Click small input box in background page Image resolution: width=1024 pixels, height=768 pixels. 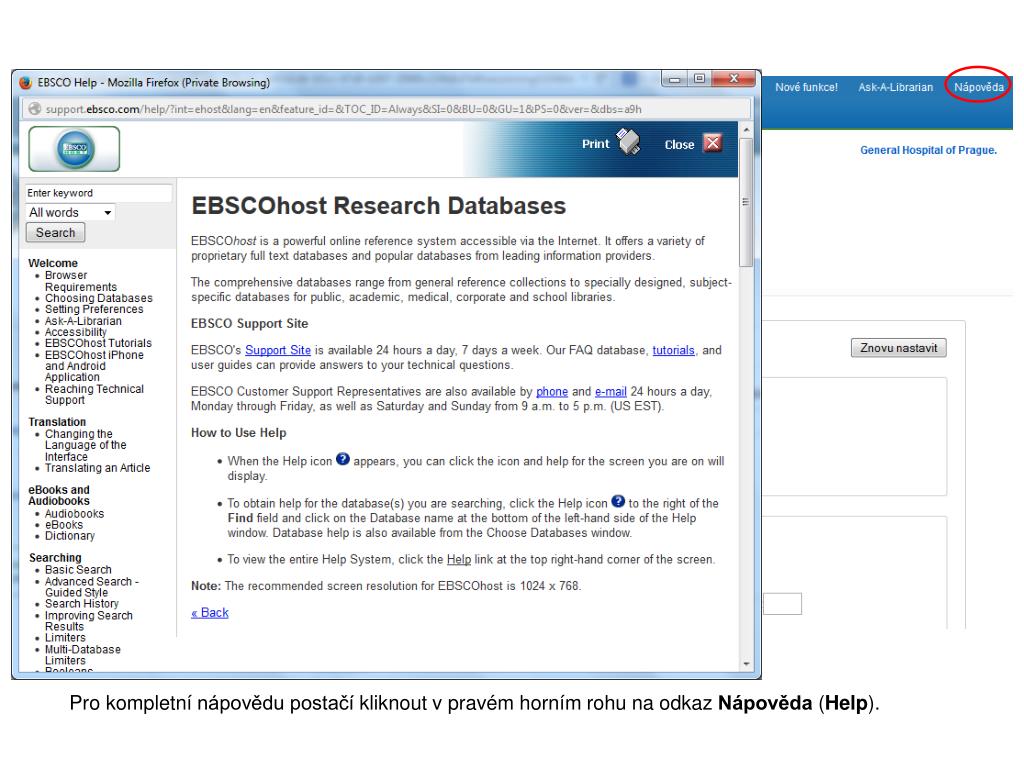pyautogui.click(x=782, y=603)
